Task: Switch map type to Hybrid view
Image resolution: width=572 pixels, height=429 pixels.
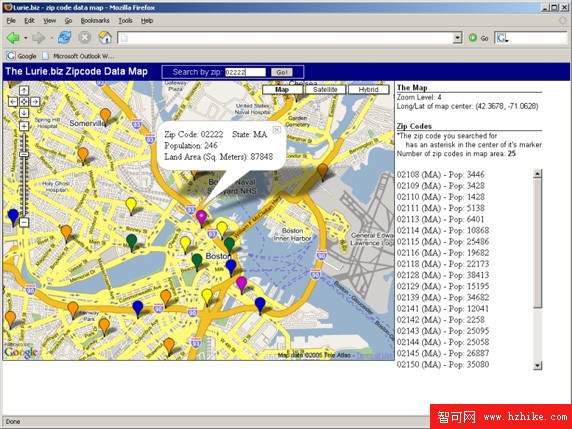Action: coord(368,90)
